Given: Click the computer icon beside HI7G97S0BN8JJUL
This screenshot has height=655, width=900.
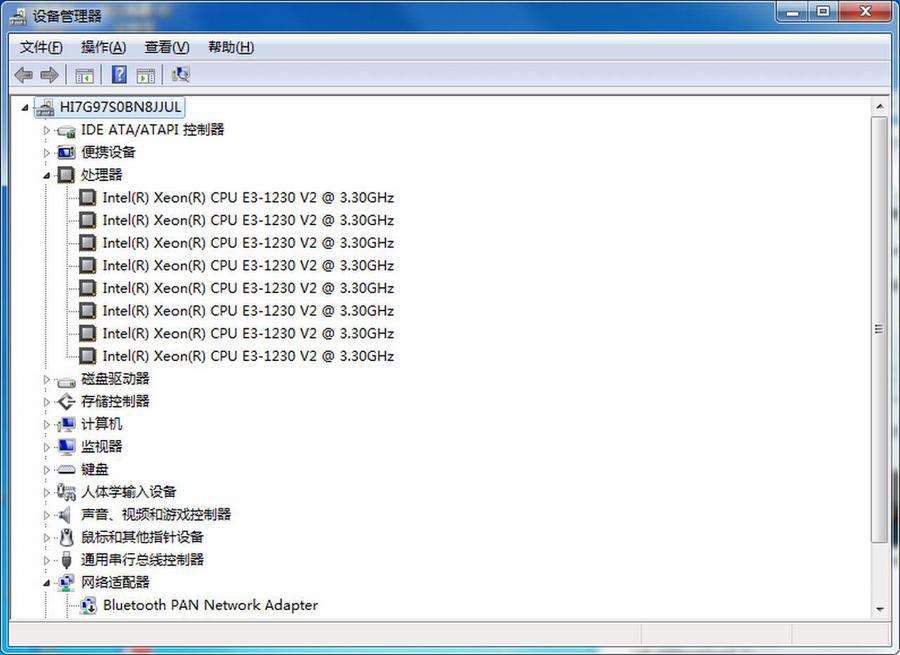Looking at the screenshot, I should 44,107.
